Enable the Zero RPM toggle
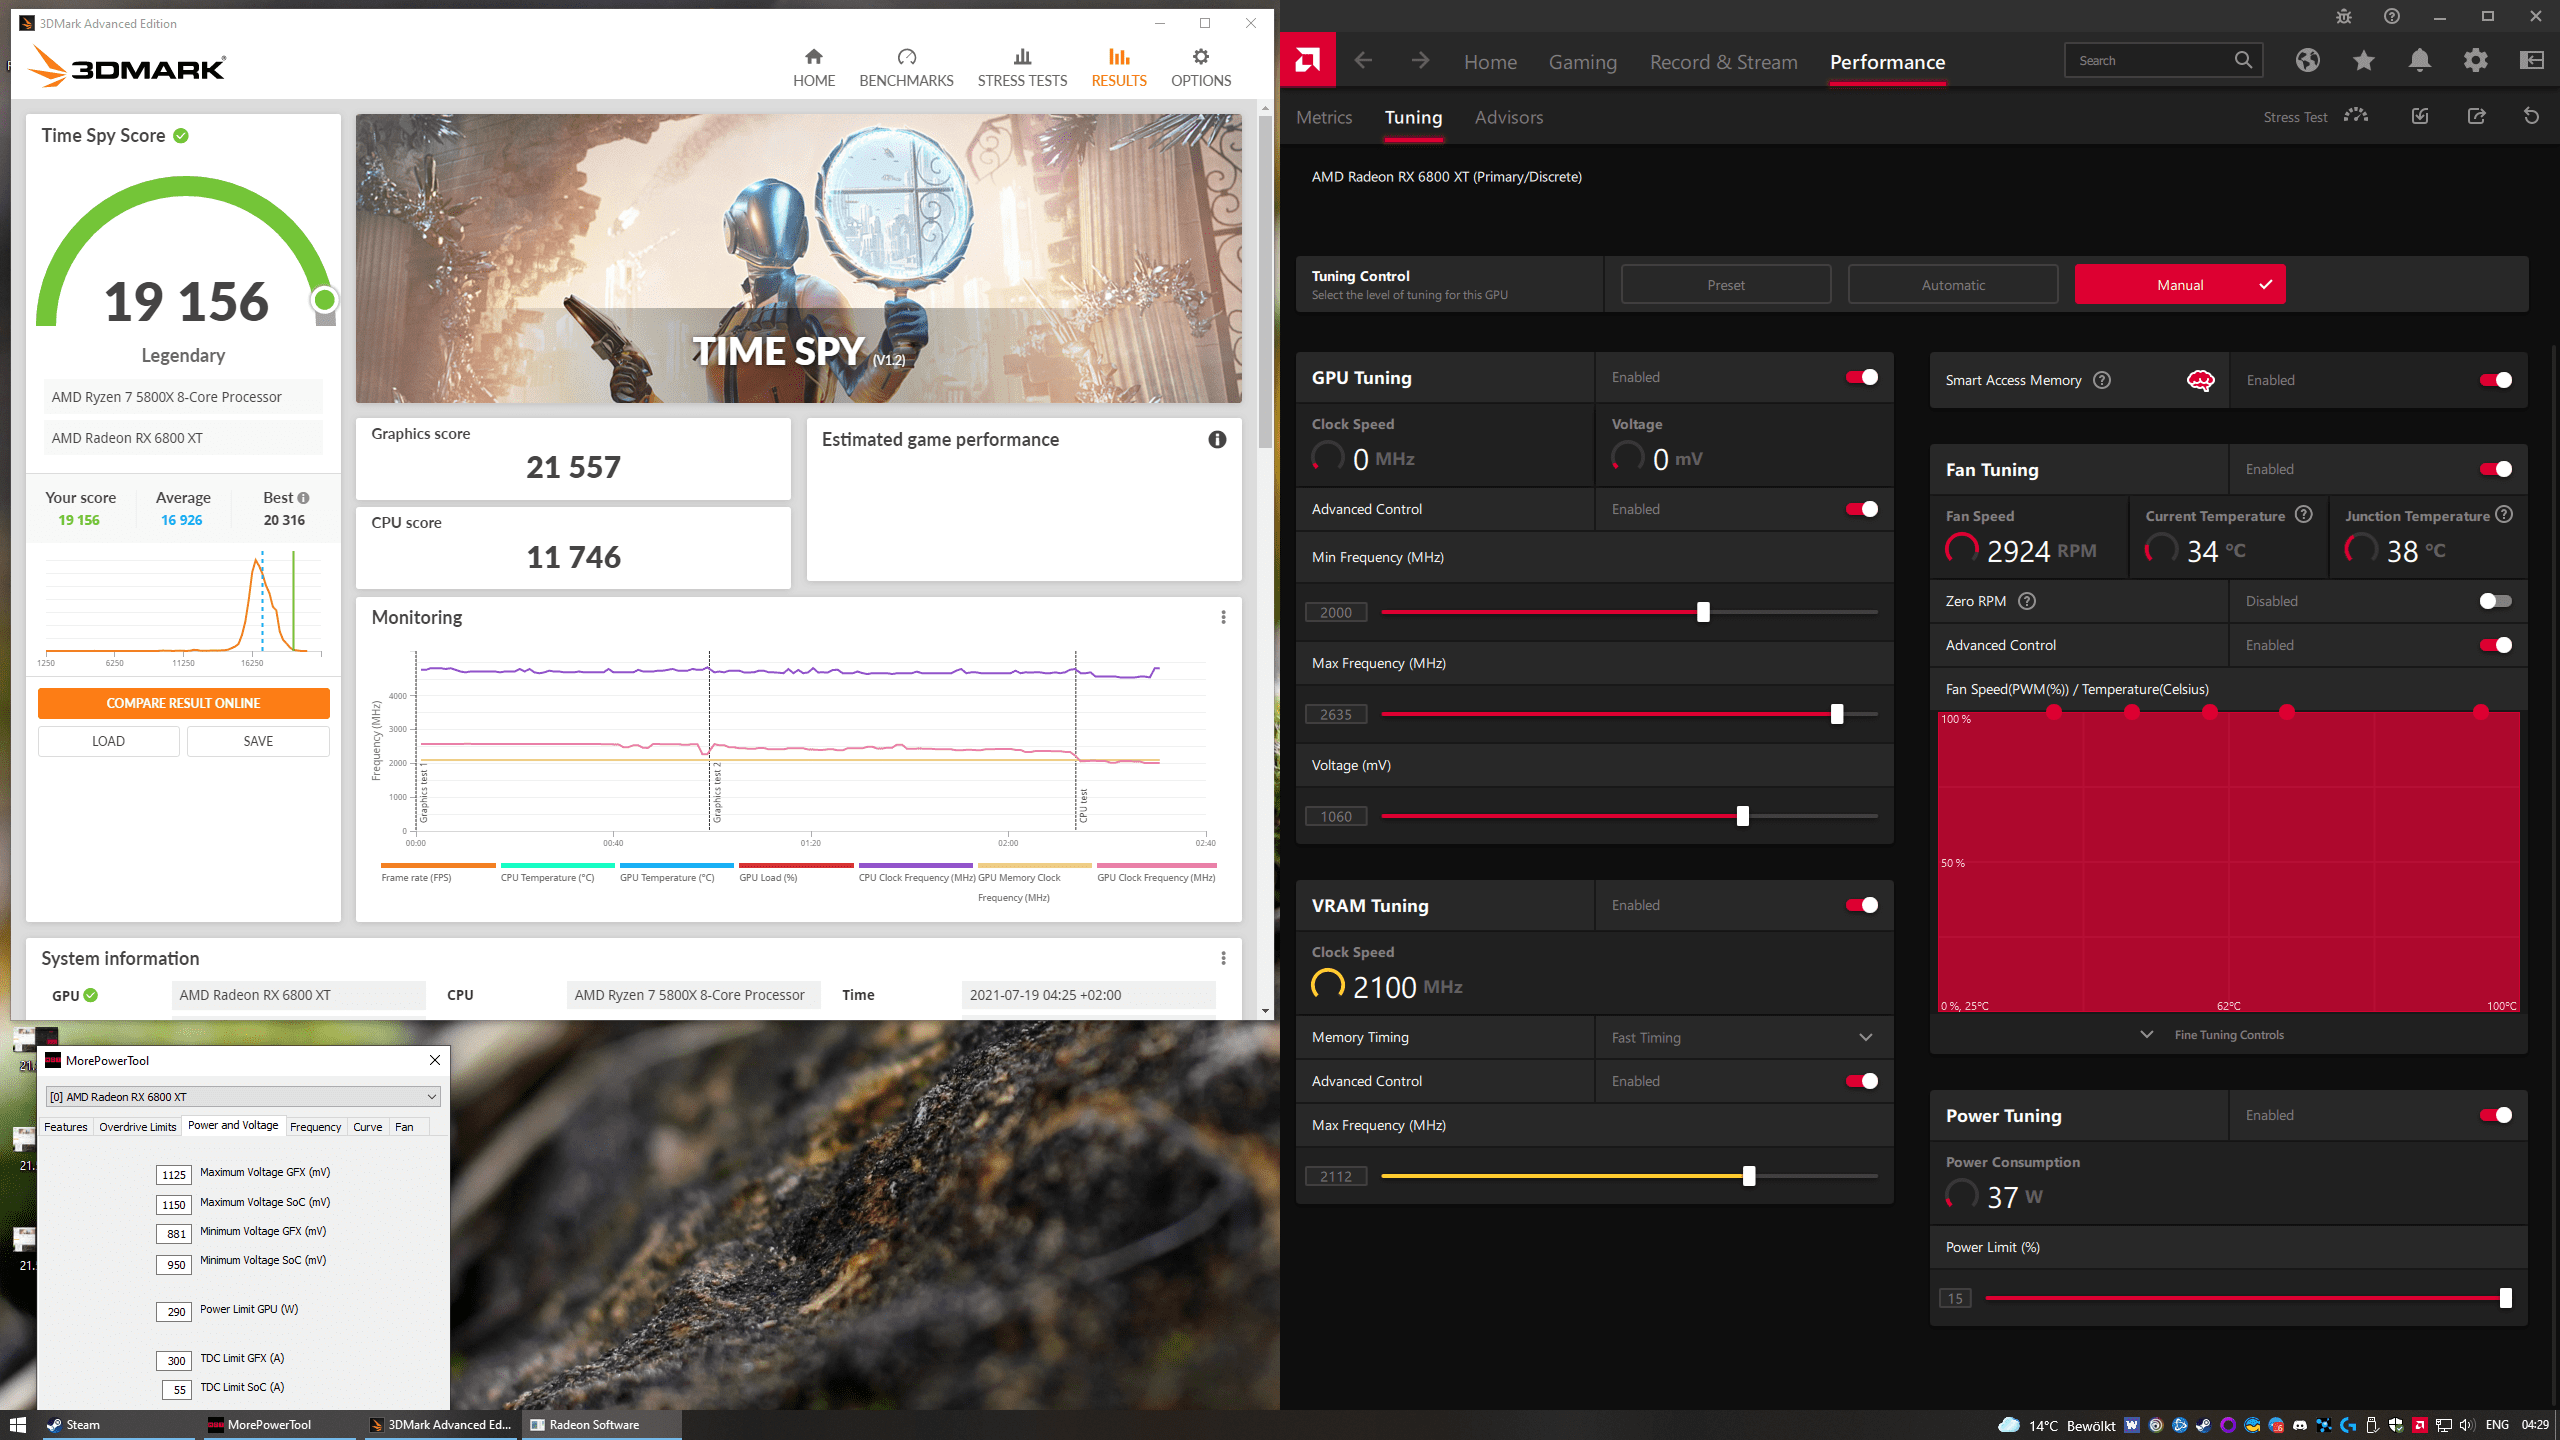Screen dimensions: 2560x1440 (2495, 601)
